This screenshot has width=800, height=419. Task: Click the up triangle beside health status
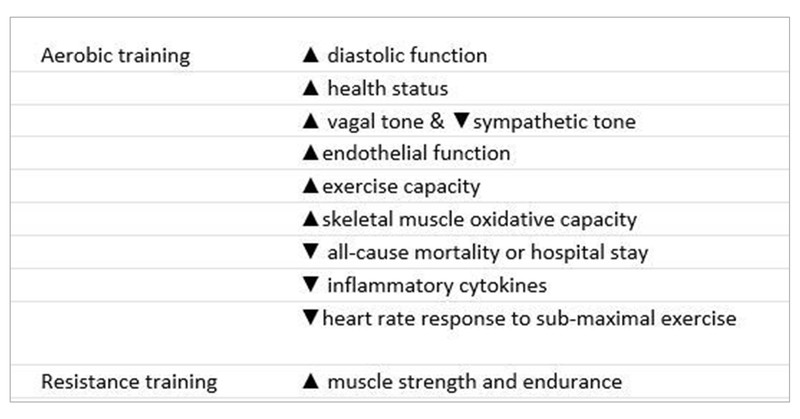click(x=310, y=89)
